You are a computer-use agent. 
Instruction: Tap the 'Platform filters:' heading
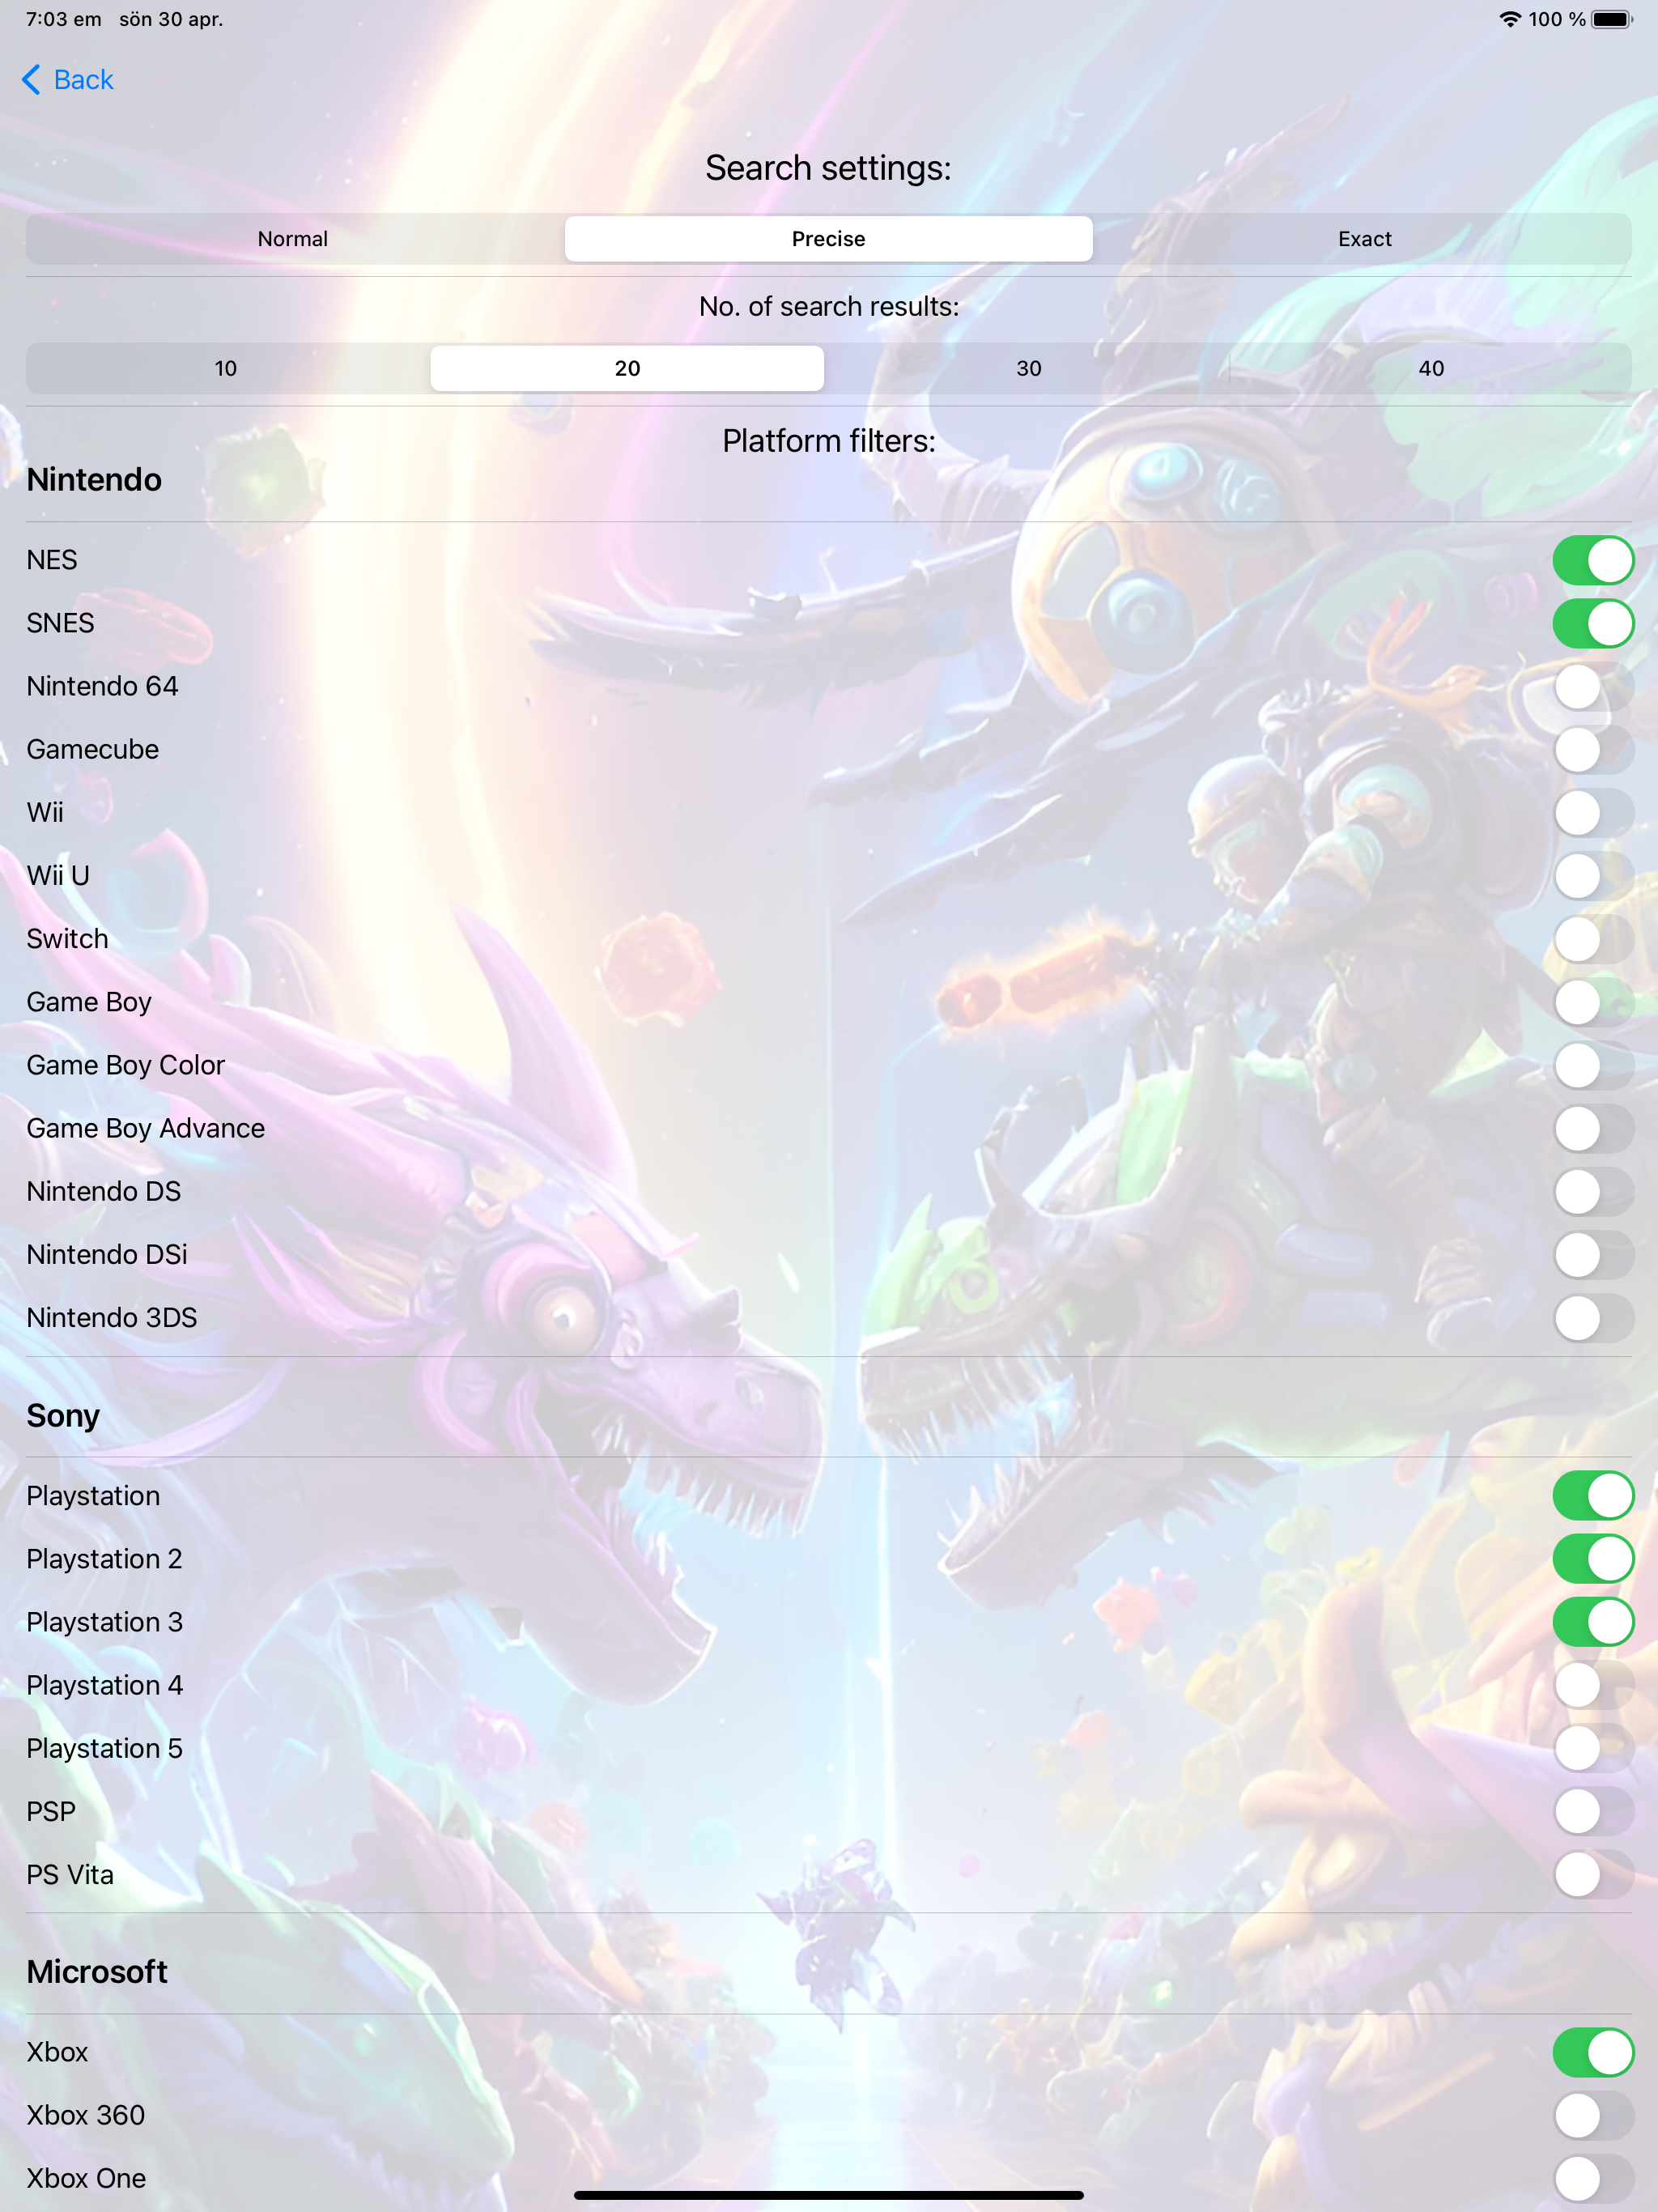pyautogui.click(x=828, y=441)
